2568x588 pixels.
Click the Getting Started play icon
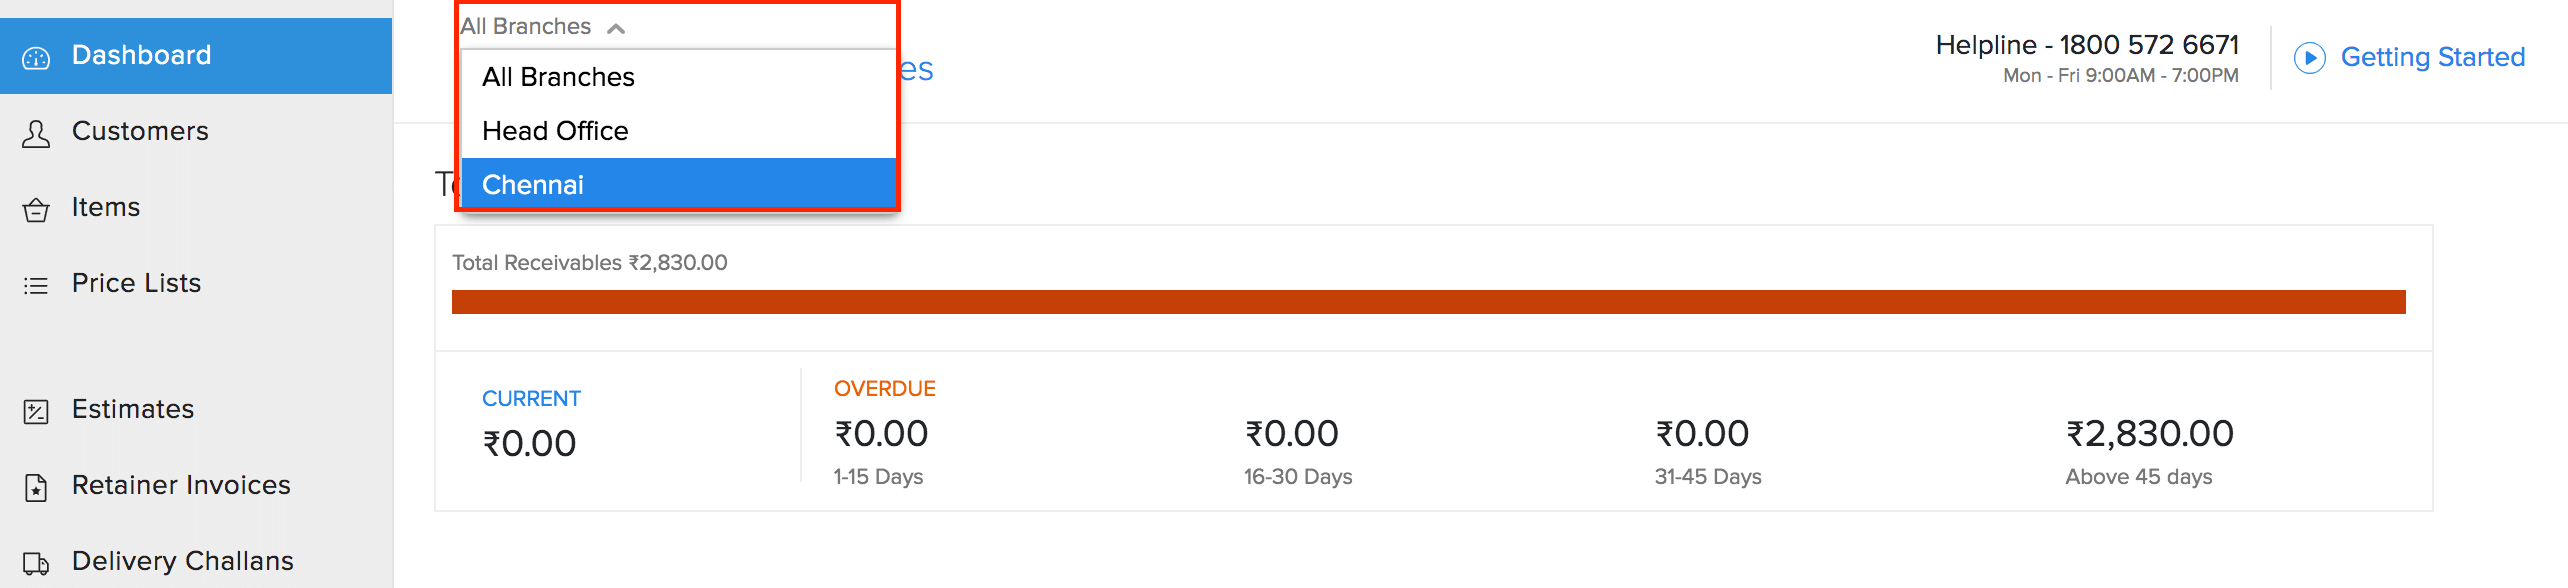[2309, 58]
